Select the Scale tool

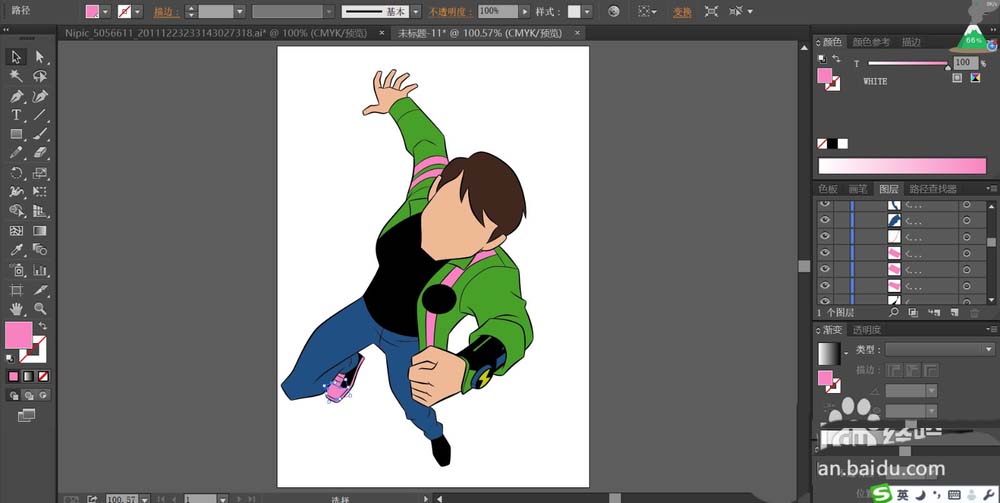tap(40, 173)
